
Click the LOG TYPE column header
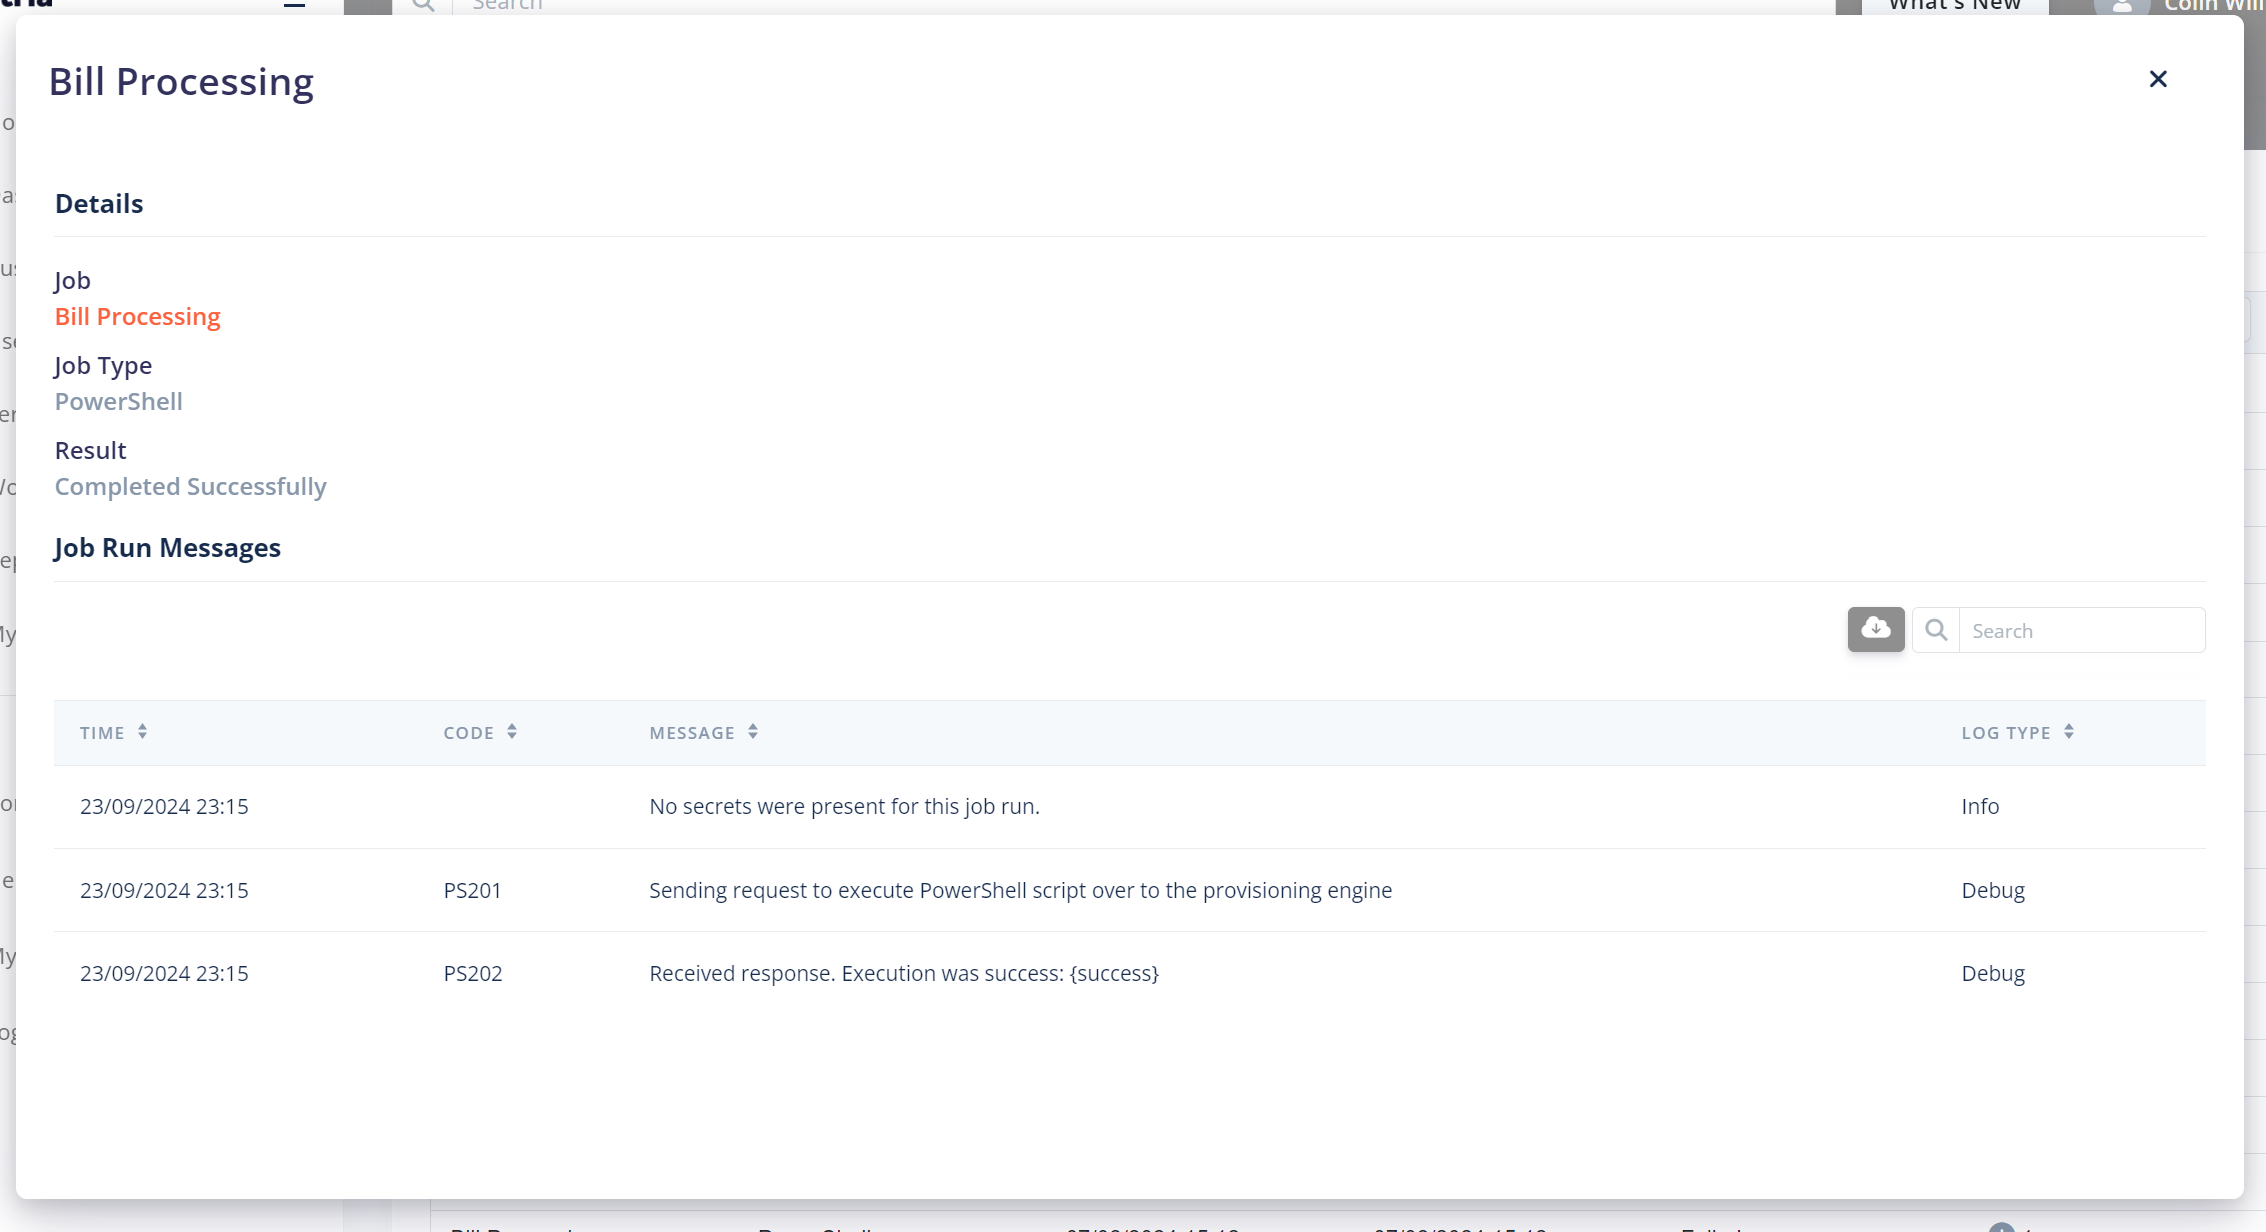(2005, 733)
